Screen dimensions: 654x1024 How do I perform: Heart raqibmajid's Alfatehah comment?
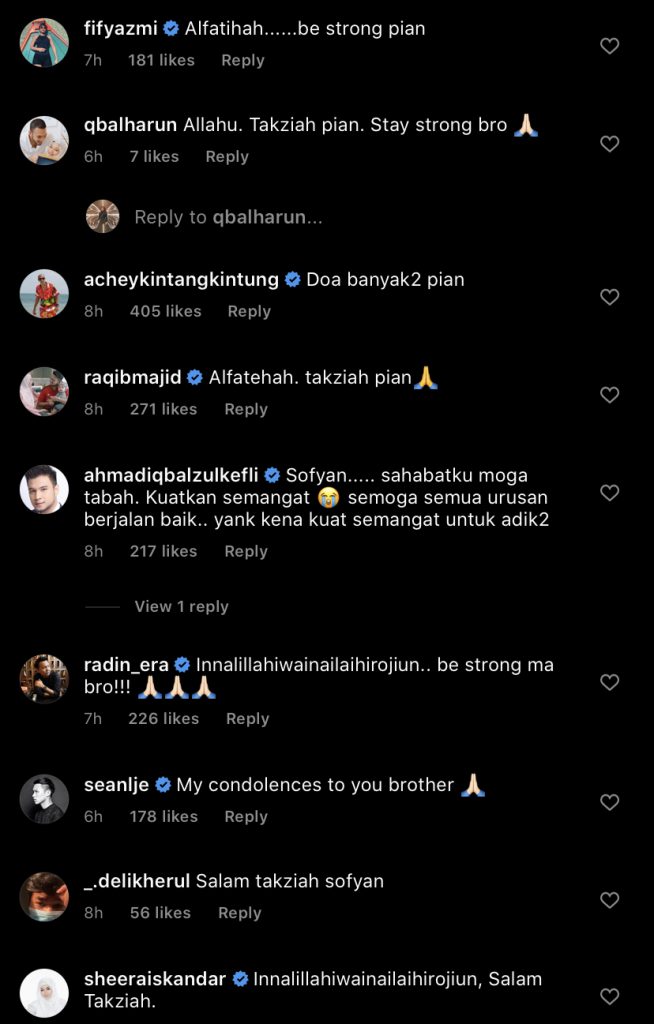click(609, 395)
